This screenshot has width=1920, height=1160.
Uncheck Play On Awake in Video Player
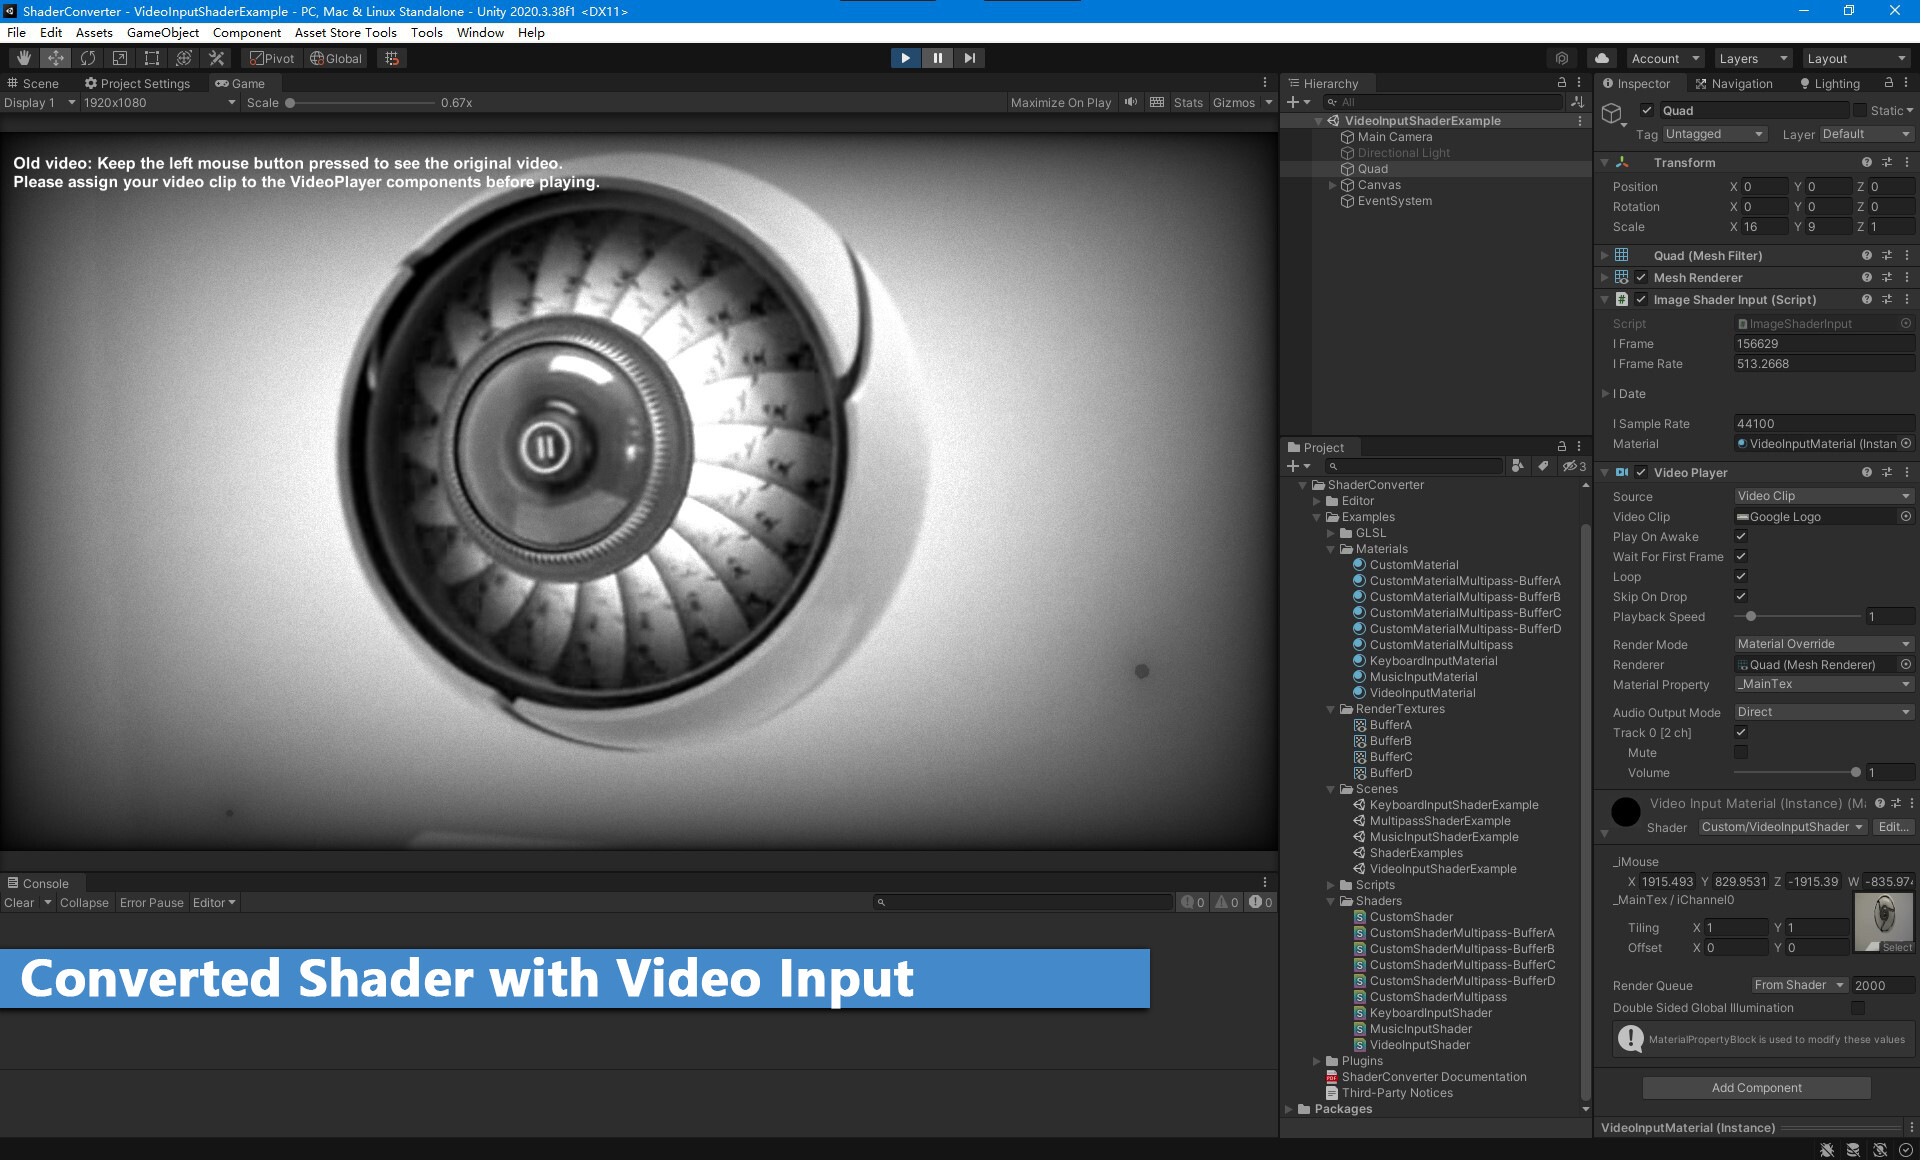(x=1741, y=537)
